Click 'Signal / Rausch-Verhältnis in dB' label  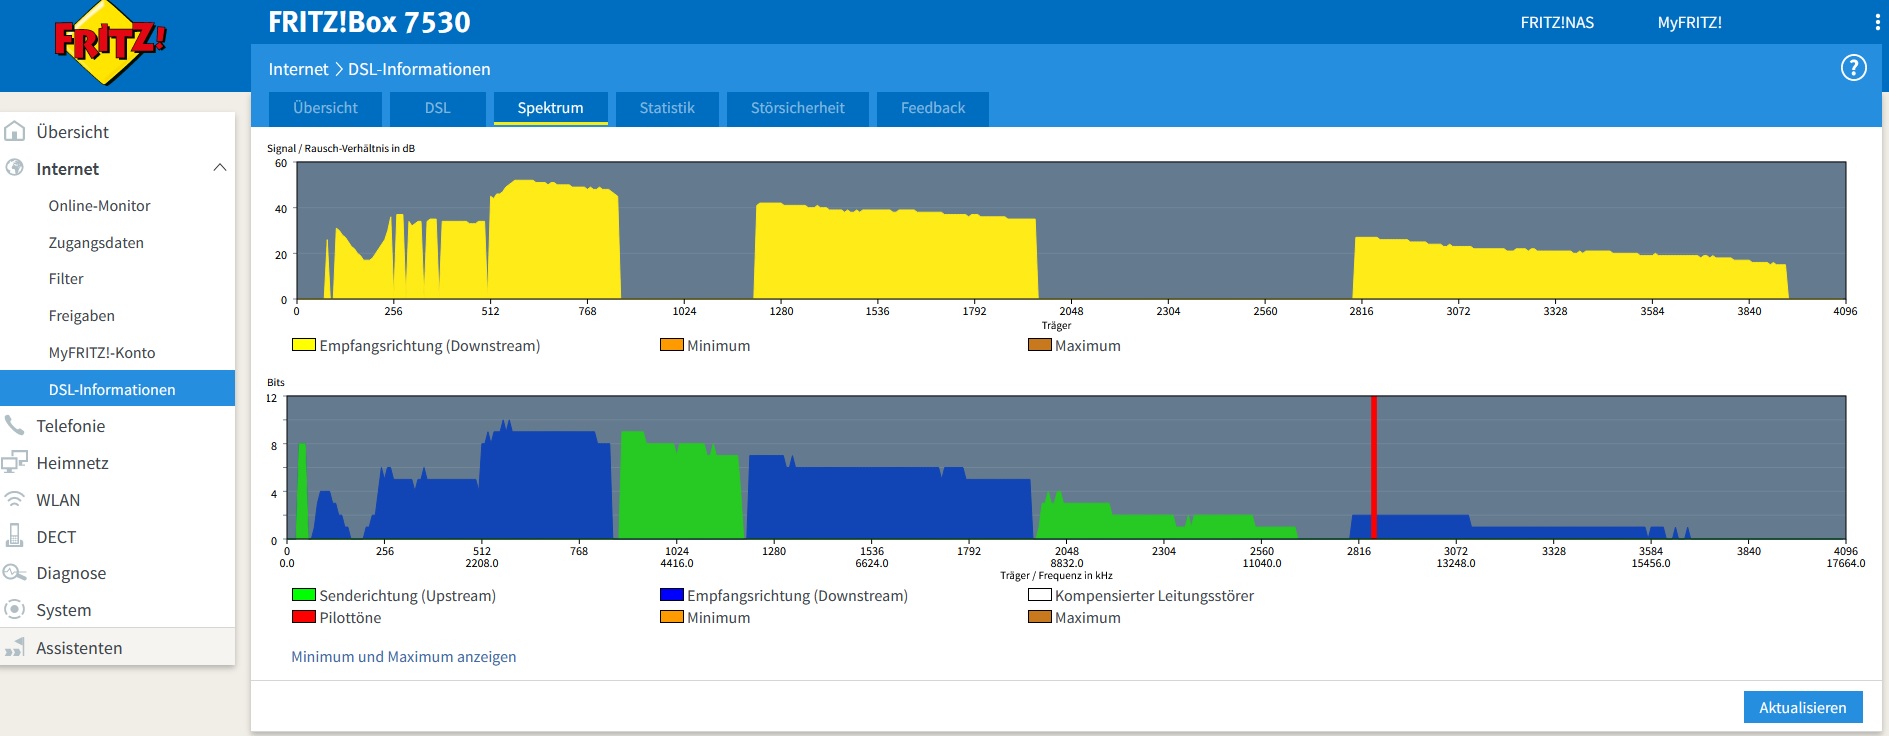(x=341, y=148)
